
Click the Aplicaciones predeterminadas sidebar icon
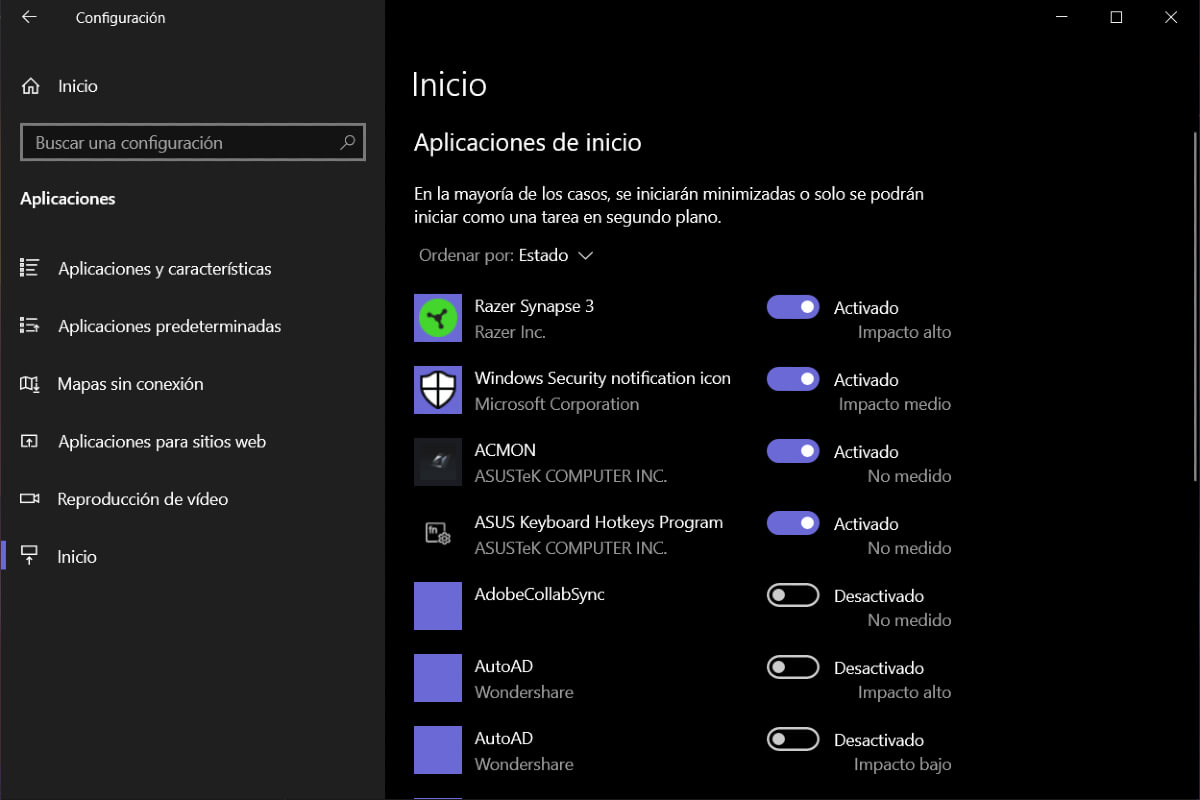tap(30, 326)
